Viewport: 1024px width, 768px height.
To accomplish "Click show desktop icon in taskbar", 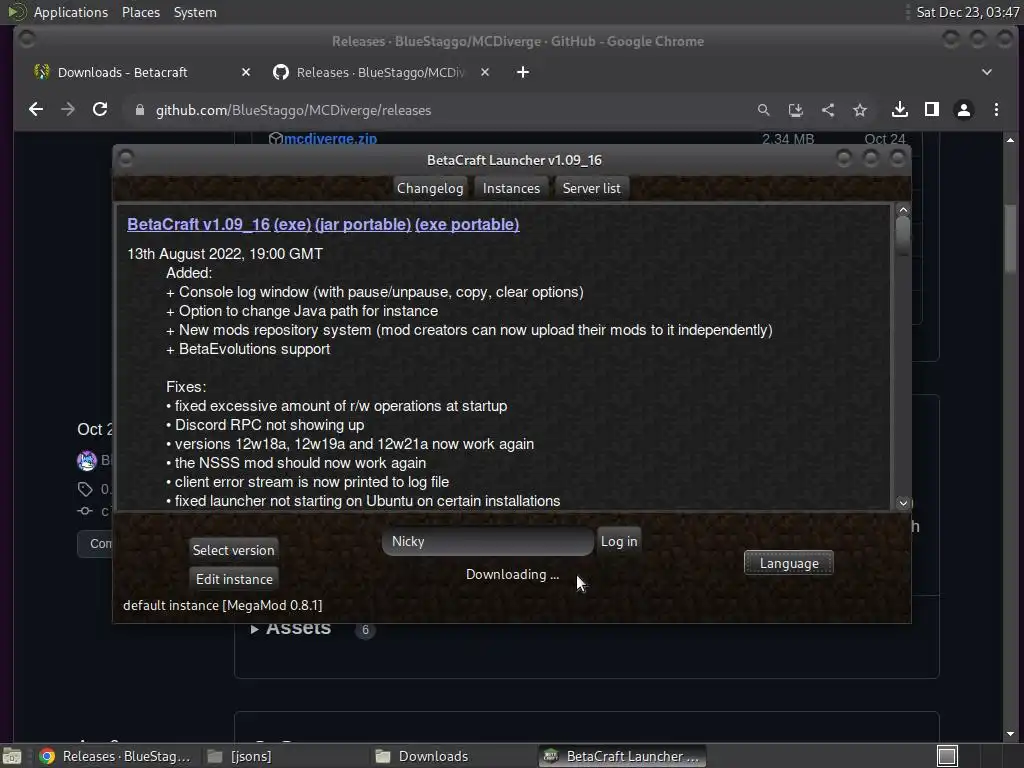I will pyautogui.click(x=12, y=756).
